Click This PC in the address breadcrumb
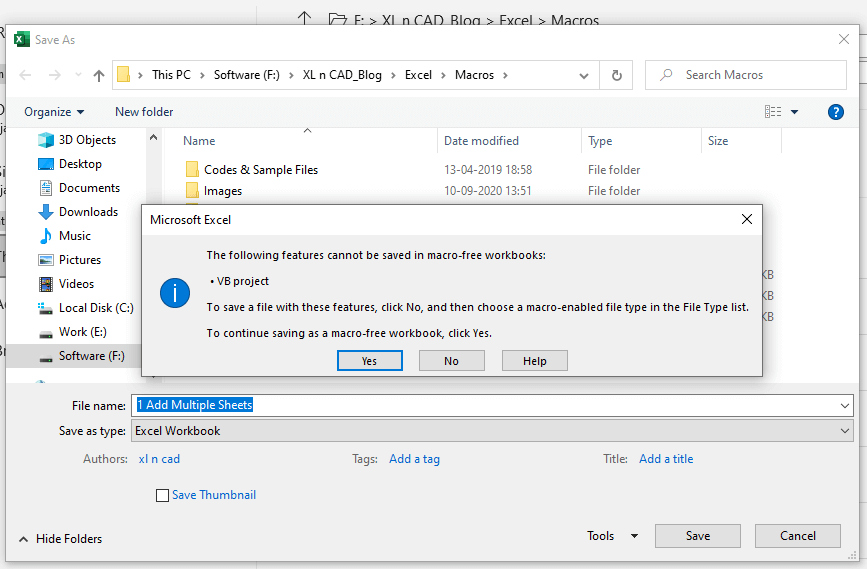 tap(171, 75)
